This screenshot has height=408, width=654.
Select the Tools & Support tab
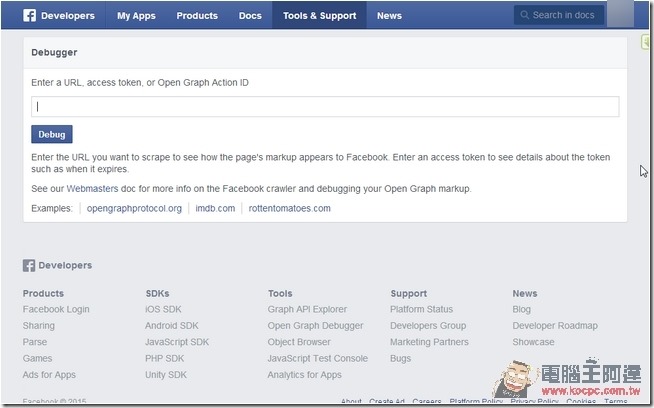pos(319,15)
